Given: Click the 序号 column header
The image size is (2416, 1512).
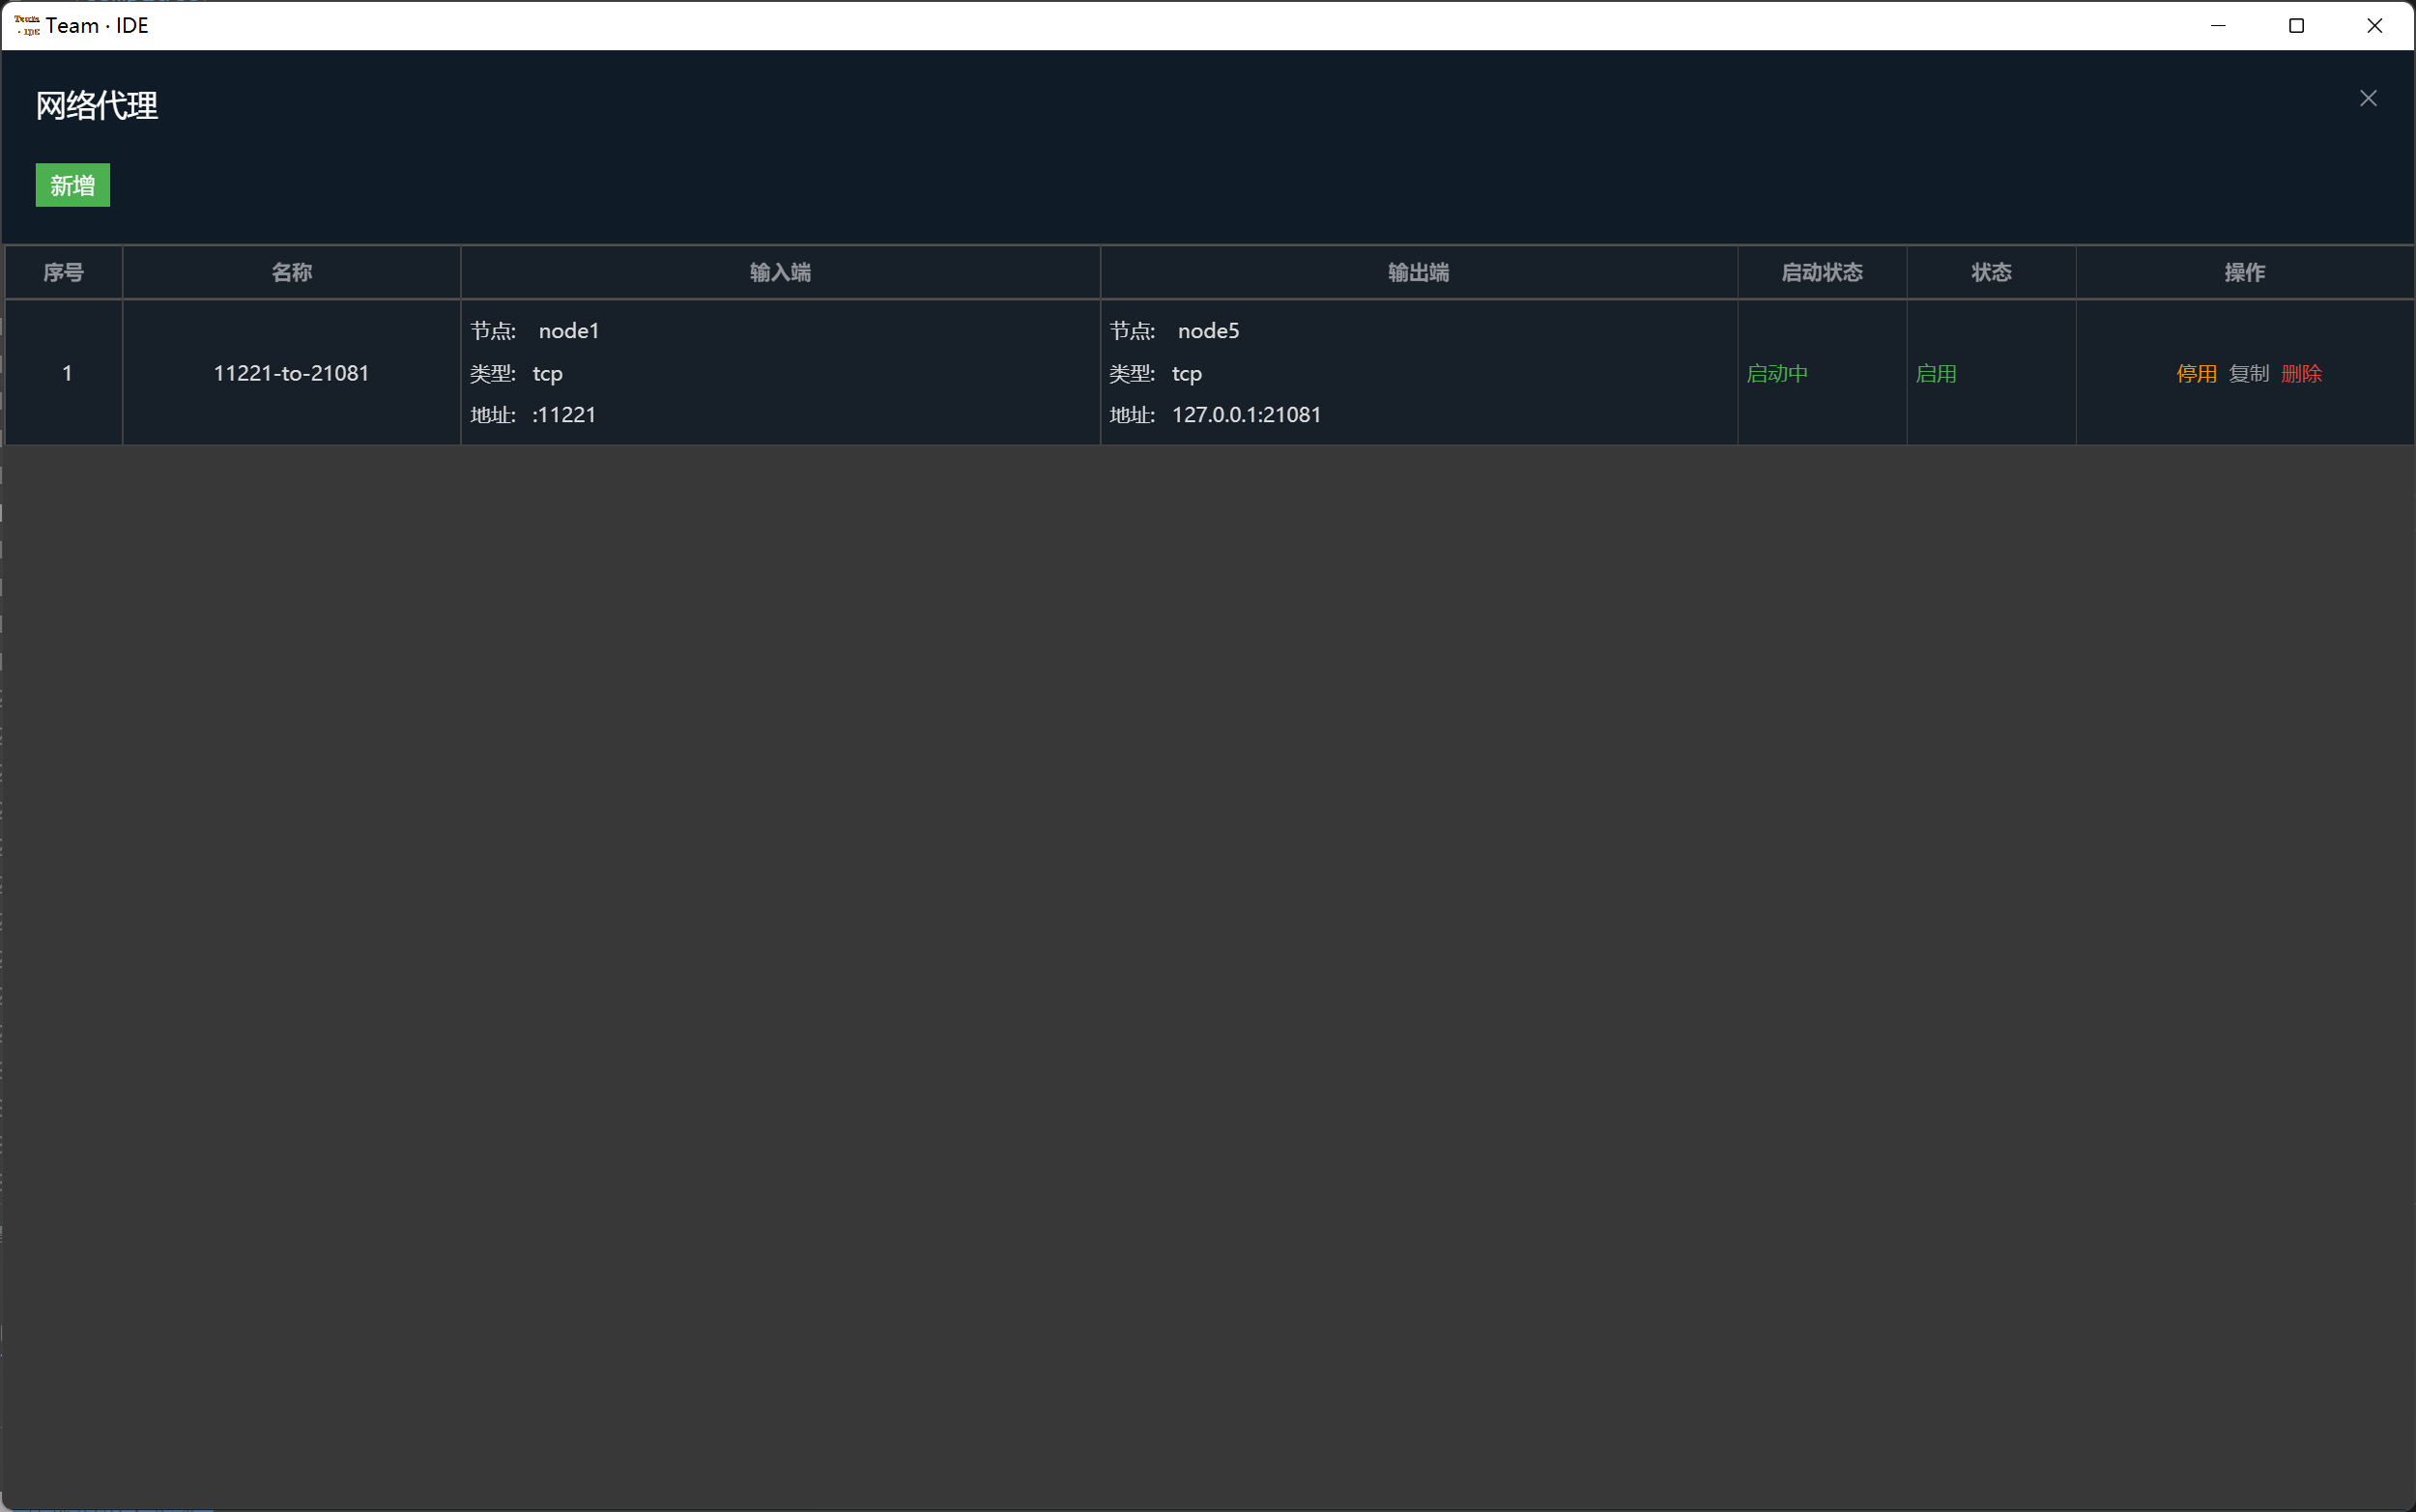Looking at the screenshot, I should pyautogui.click(x=64, y=272).
